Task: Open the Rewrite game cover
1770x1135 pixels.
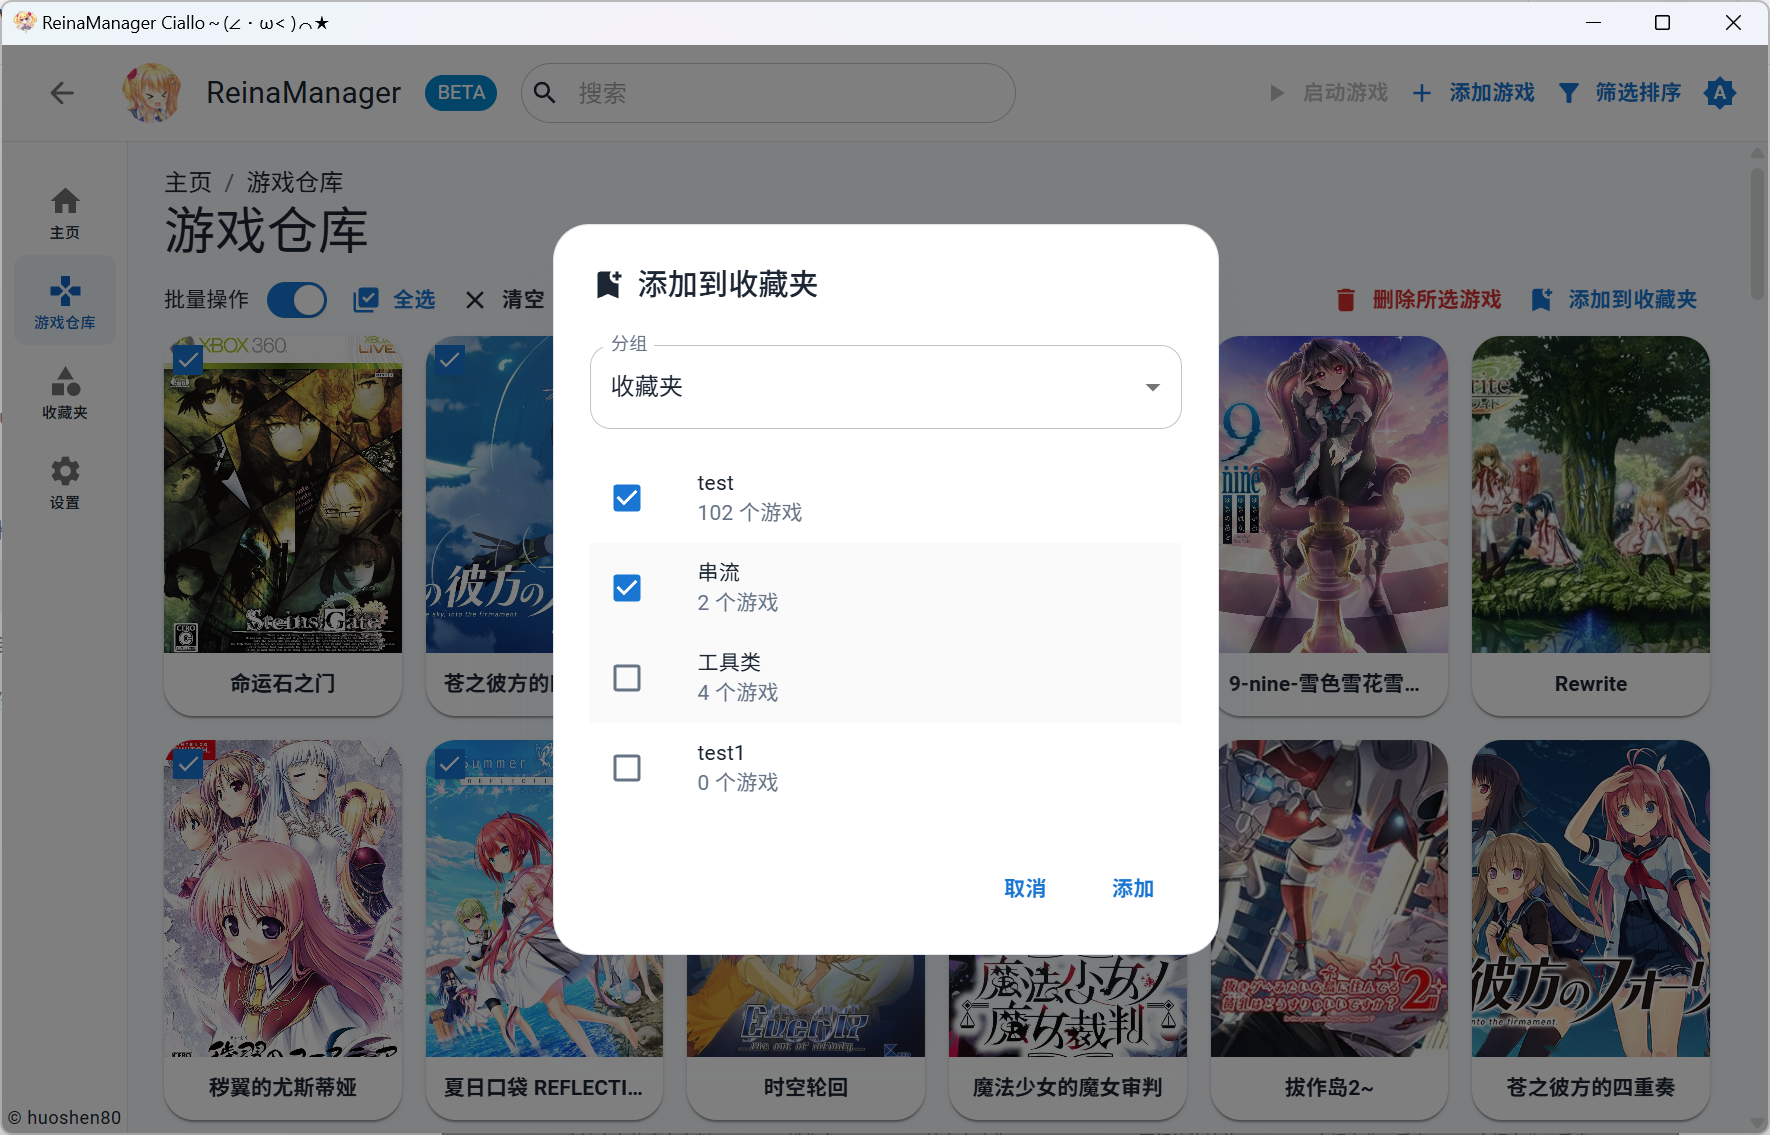Action: tap(1591, 495)
